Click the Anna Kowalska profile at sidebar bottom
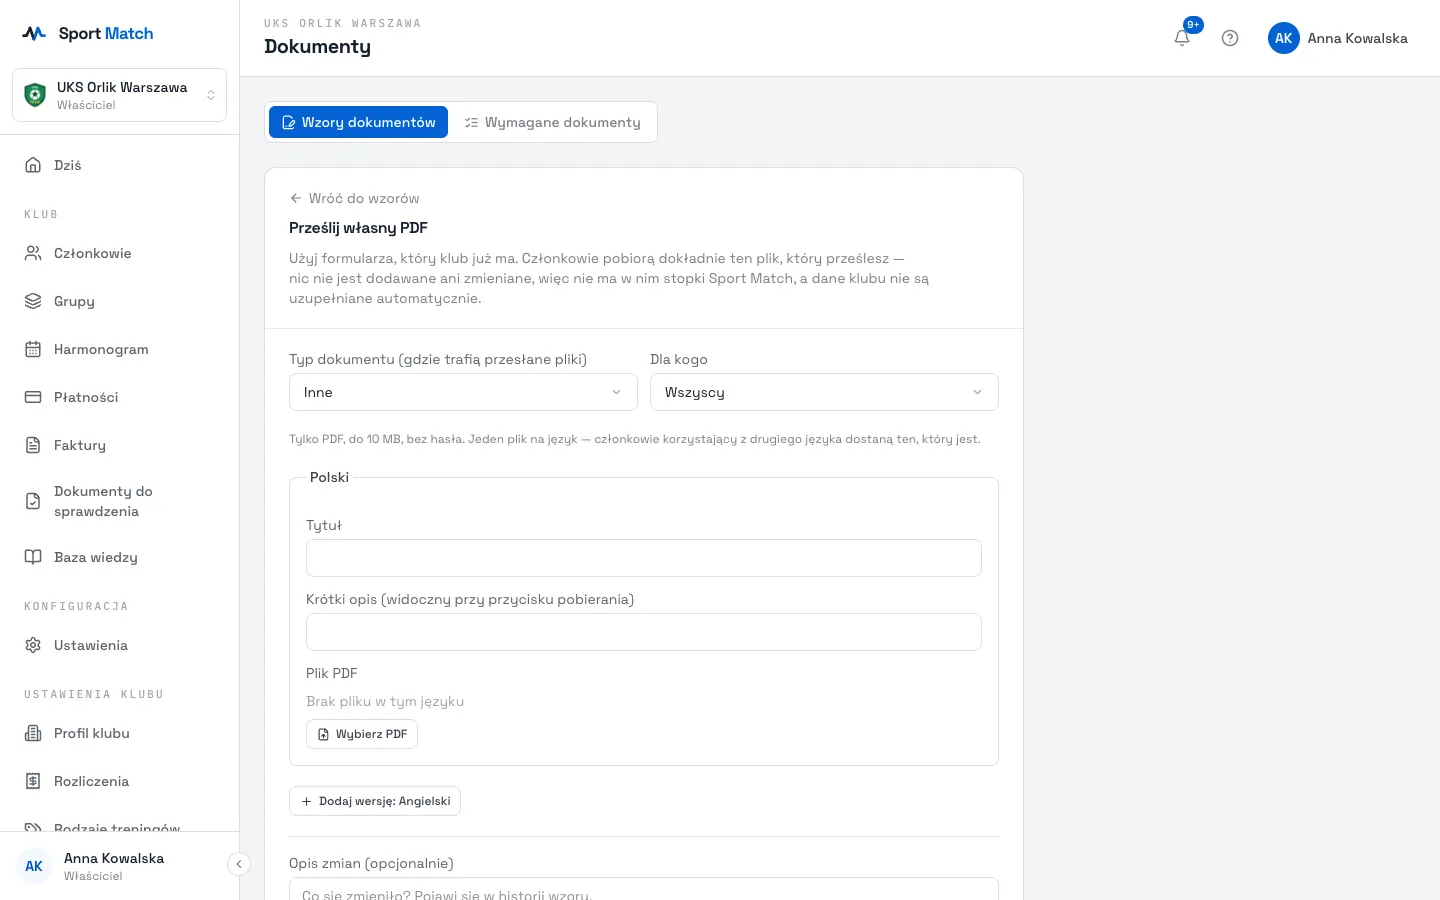 114,866
